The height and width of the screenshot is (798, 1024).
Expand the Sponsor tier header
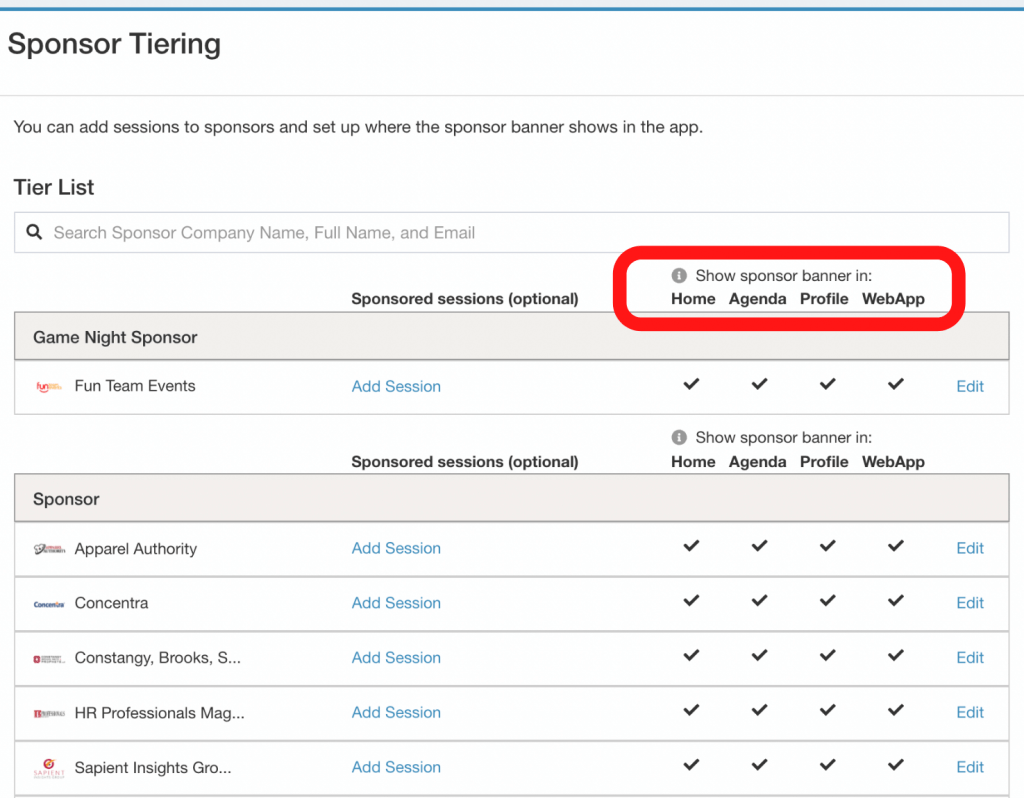pos(66,499)
